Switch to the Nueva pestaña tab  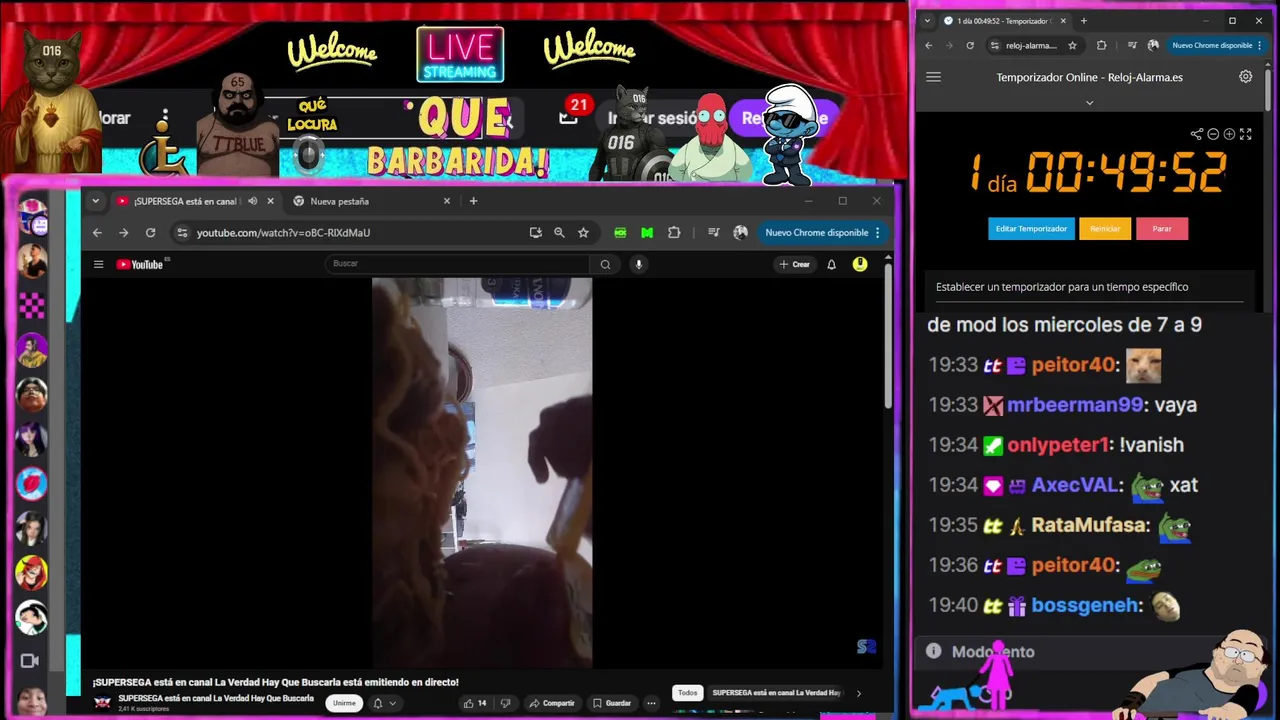click(x=371, y=201)
